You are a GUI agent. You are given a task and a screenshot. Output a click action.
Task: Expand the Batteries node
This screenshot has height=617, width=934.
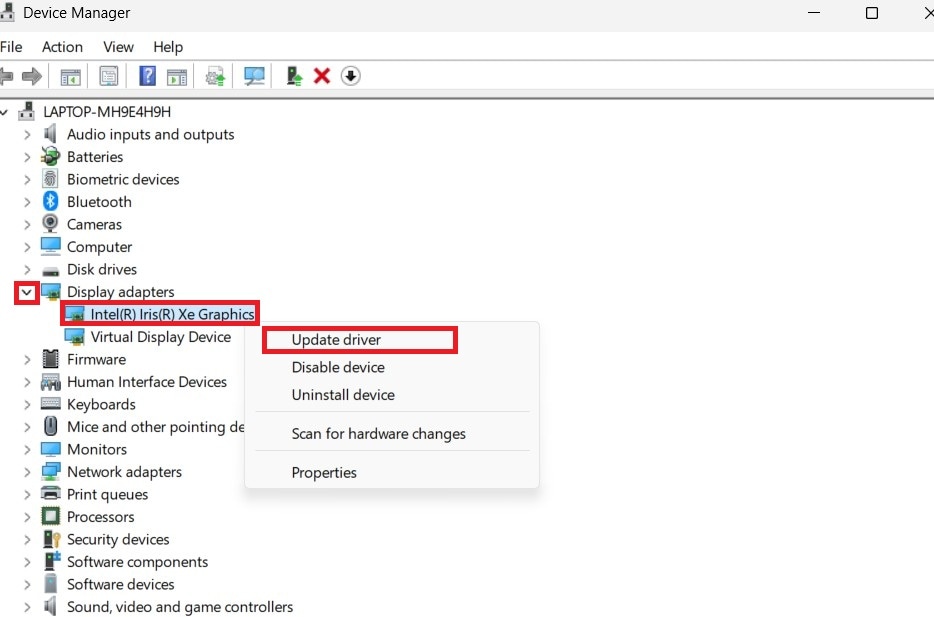click(27, 157)
